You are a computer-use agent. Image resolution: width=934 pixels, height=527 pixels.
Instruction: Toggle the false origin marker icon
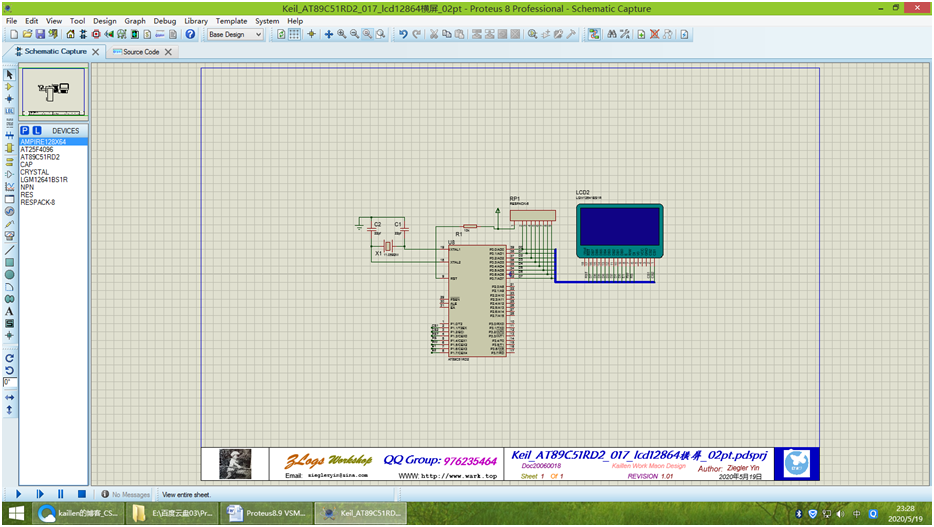pyautogui.click(x=311, y=35)
